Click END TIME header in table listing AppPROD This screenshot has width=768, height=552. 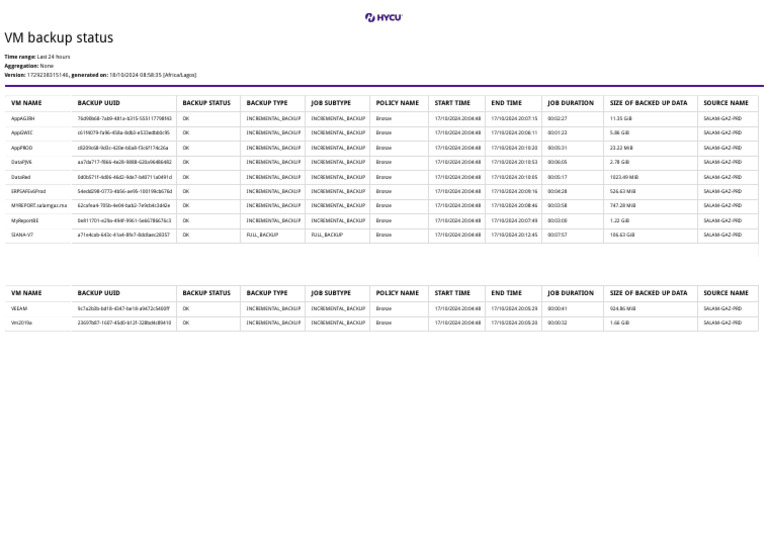(x=506, y=103)
